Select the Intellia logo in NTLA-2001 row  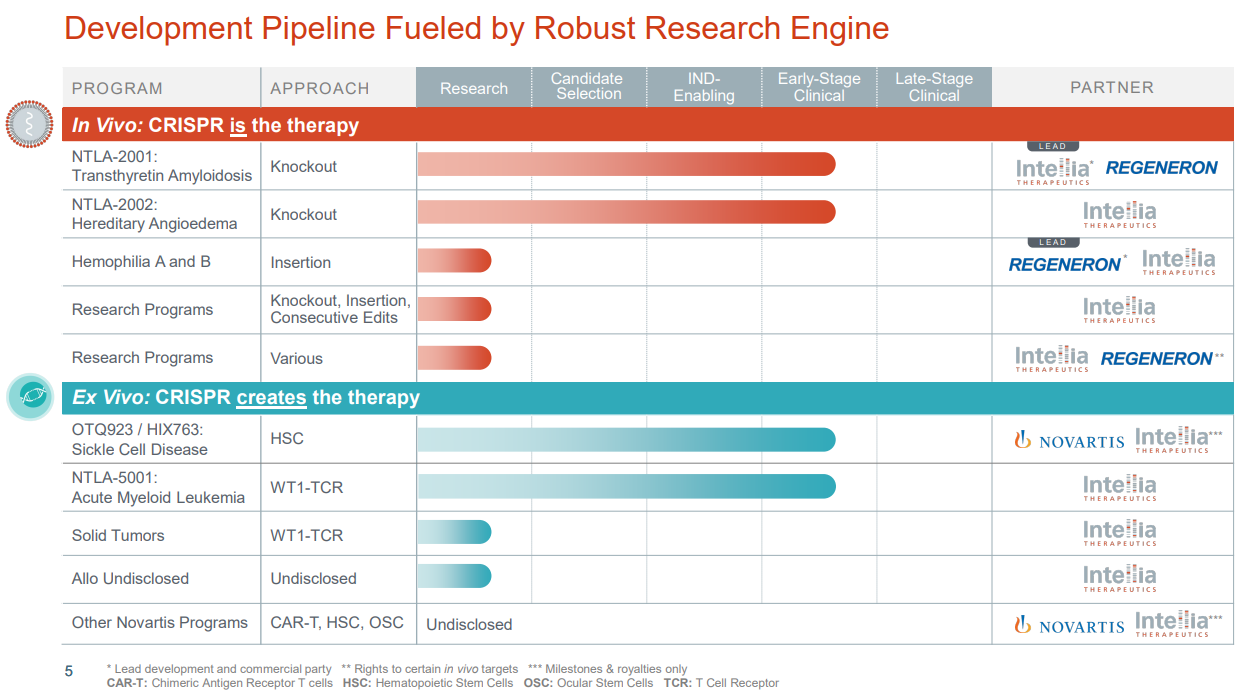(x=1054, y=170)
